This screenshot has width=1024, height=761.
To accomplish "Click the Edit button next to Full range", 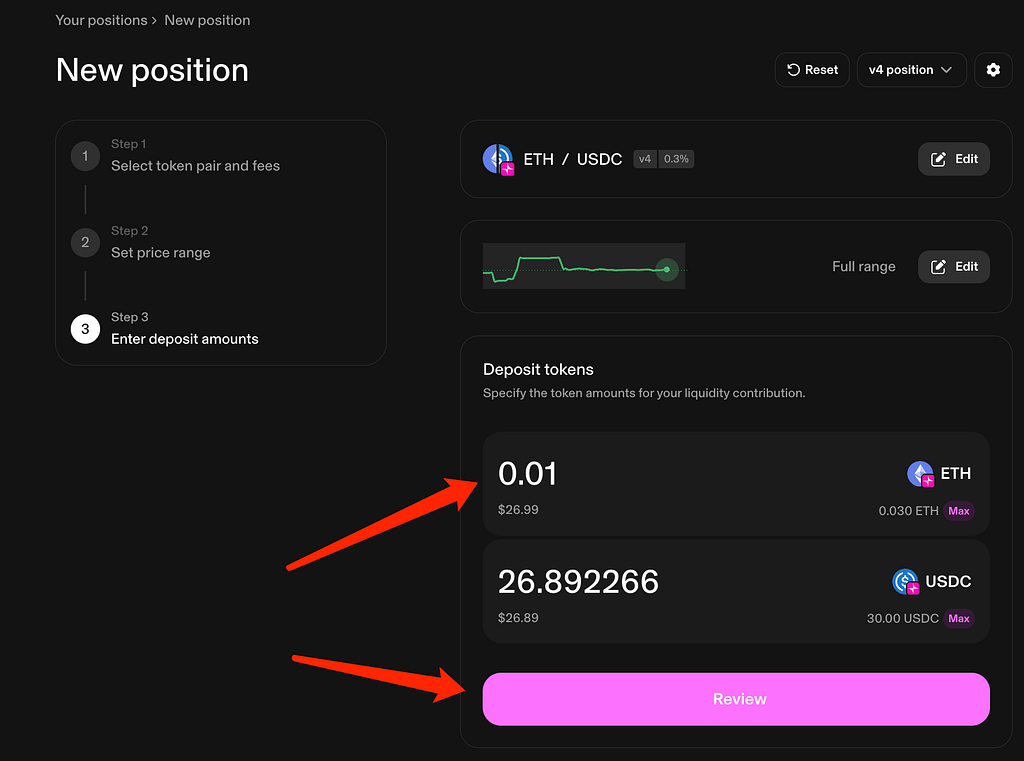I will pos(953,267).
